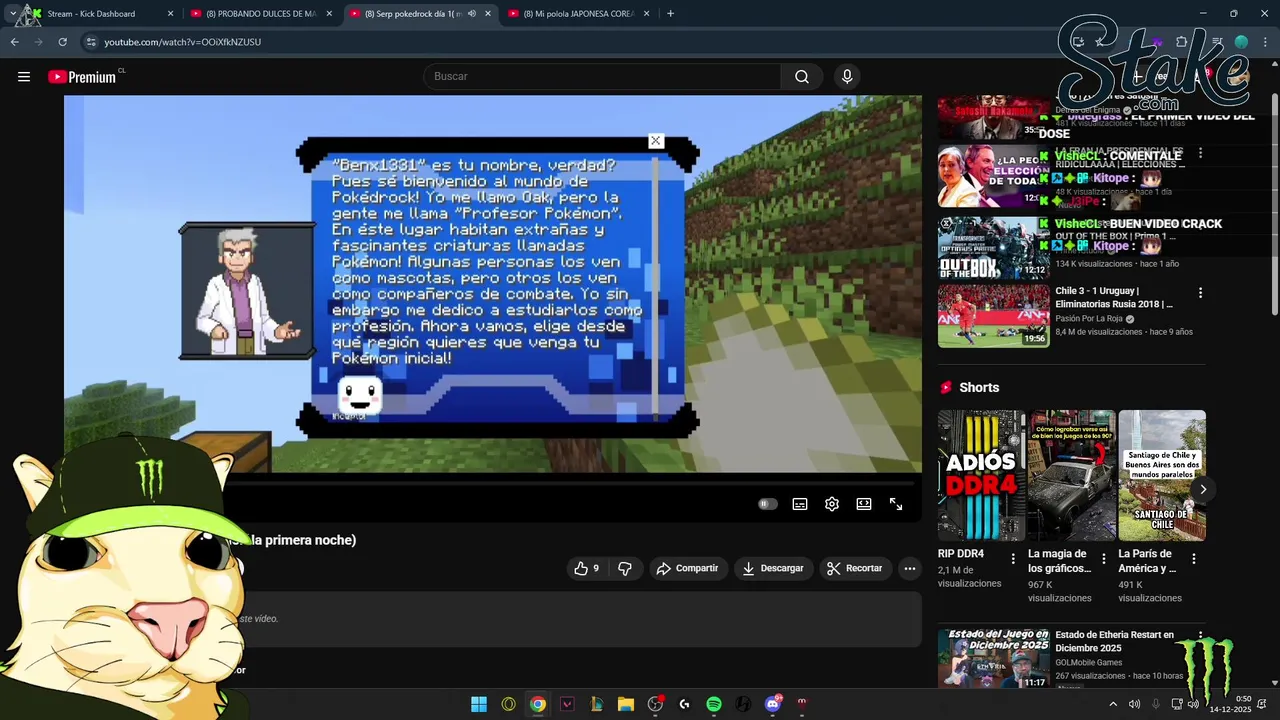Go to YouTube Premium home logo
Image resolution: width=1280 pixels, height=720 pixels.
point(84,77)
